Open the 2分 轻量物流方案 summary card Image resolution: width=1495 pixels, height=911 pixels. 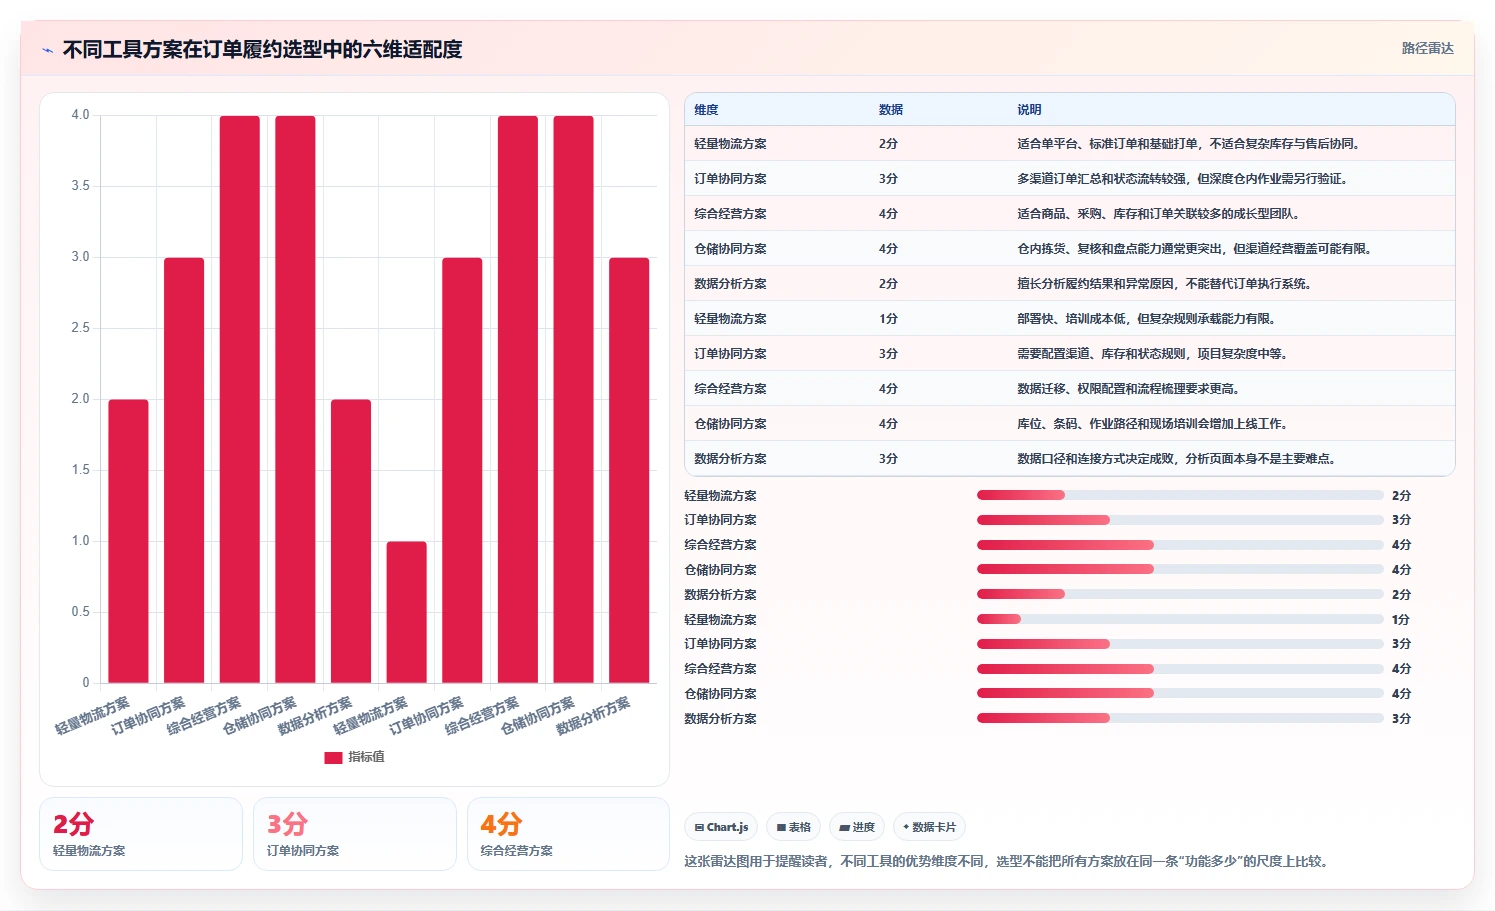coord(141,834)
